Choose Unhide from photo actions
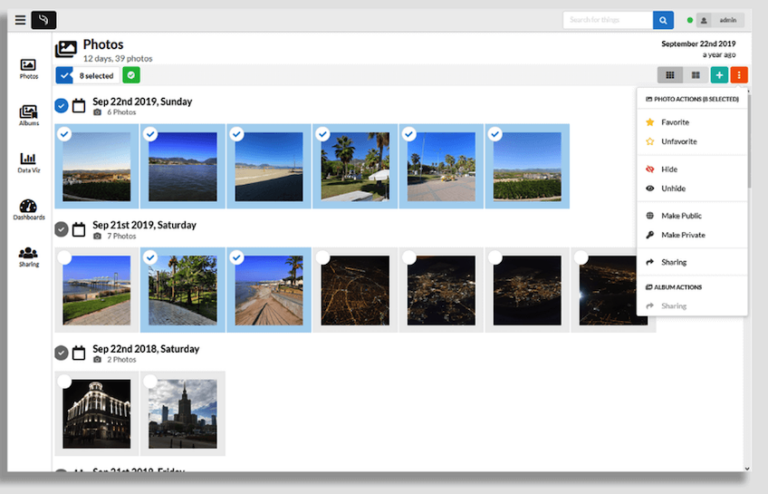 click(692, 188)
